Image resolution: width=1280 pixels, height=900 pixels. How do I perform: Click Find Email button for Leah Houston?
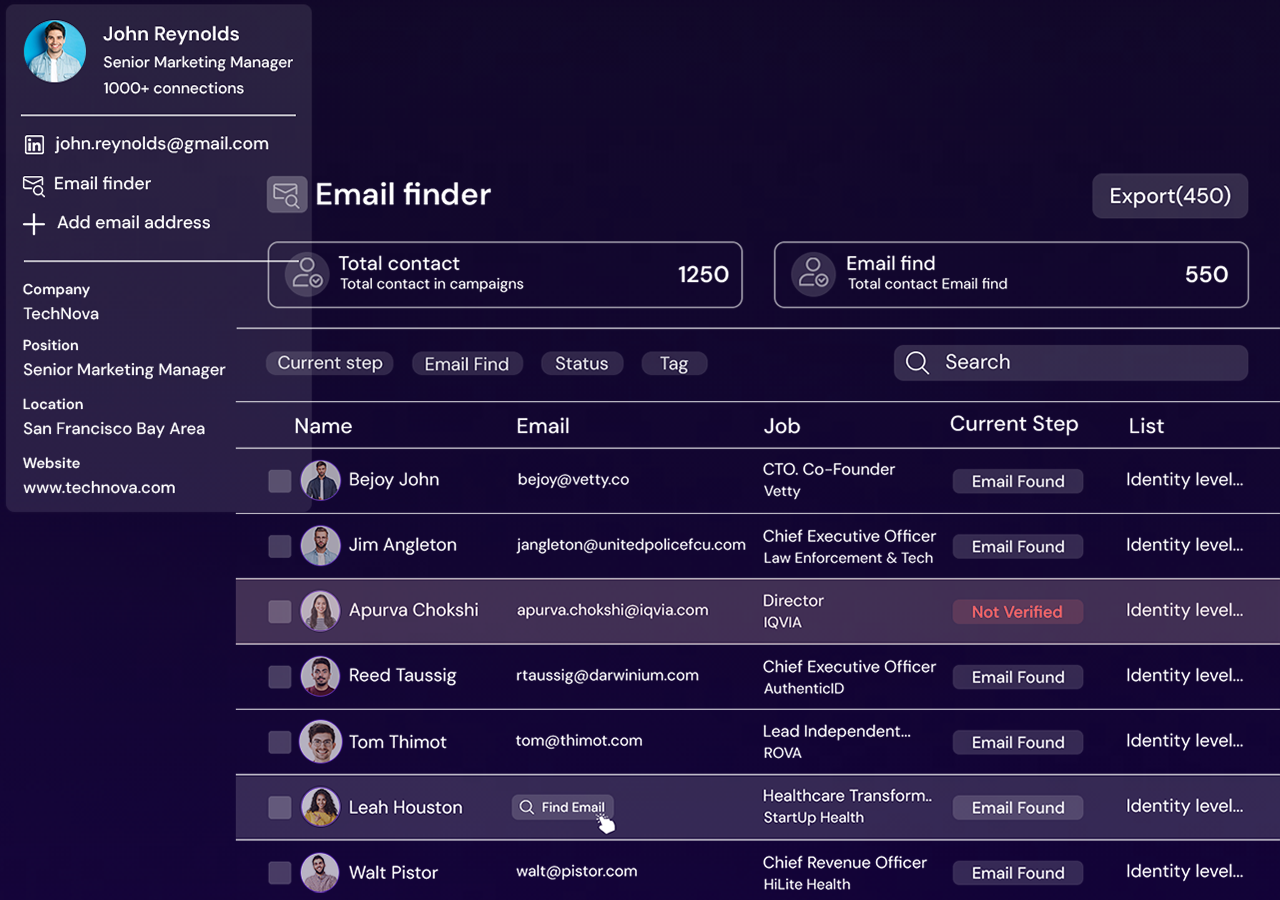click(563, 807)
